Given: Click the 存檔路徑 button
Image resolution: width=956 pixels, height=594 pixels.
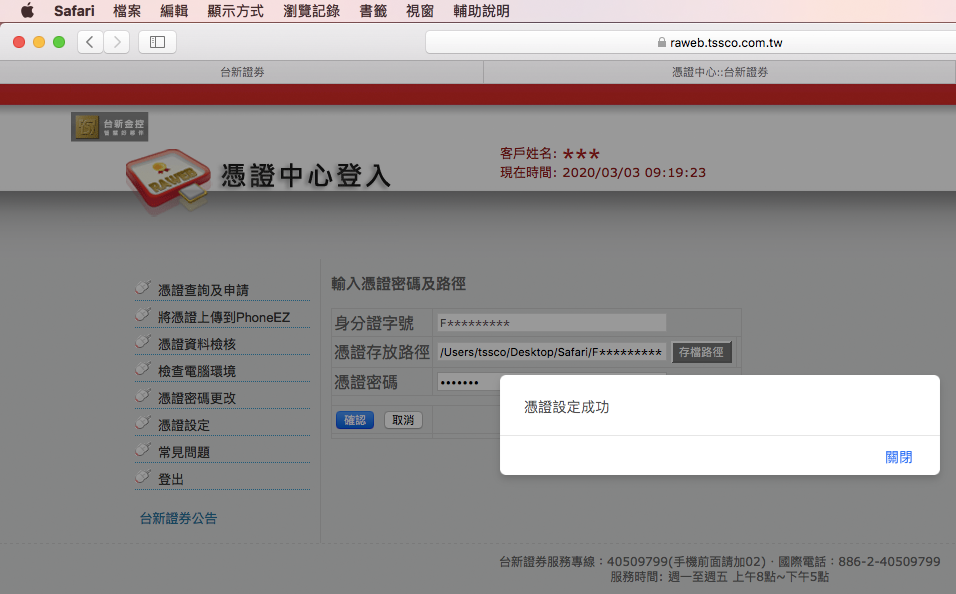Looking at the screenshot, I should click(701, 352).
